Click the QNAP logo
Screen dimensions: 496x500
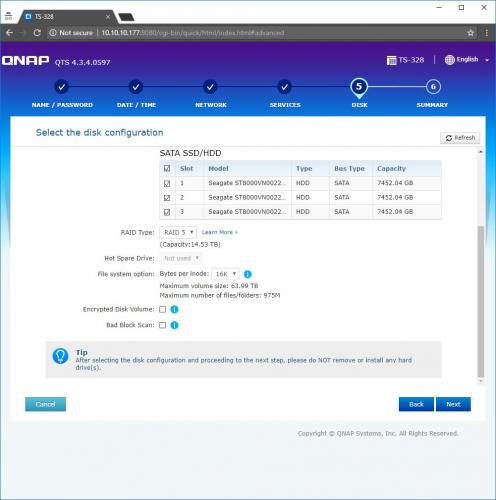pyautogui.click(x=26, y=61)
